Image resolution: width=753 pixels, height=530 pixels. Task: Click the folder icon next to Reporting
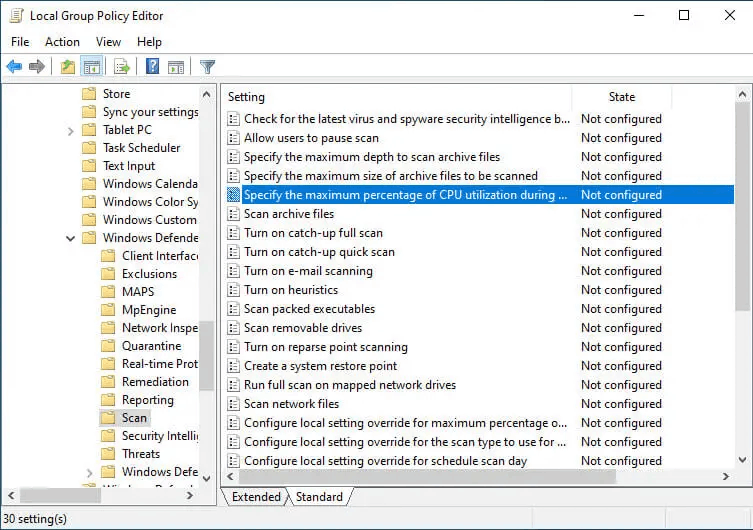(x=109, y=400)
